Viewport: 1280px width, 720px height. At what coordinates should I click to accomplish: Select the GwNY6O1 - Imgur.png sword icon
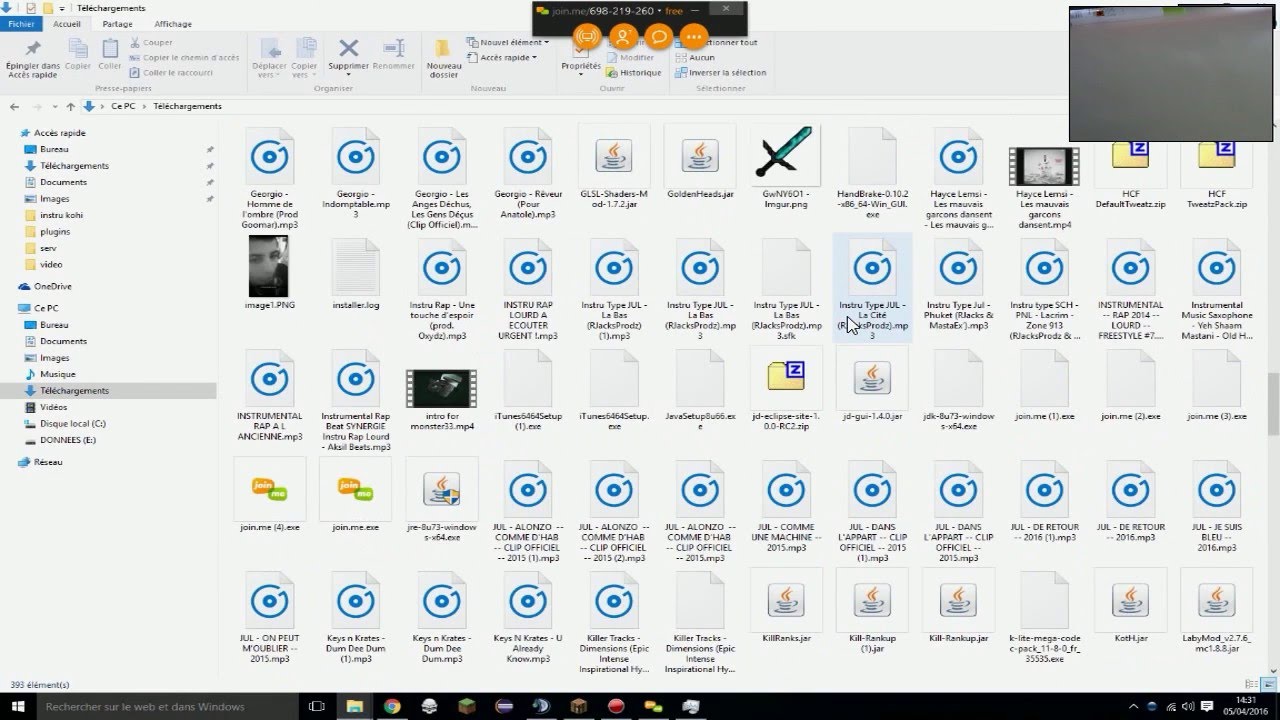pos(786,155)
